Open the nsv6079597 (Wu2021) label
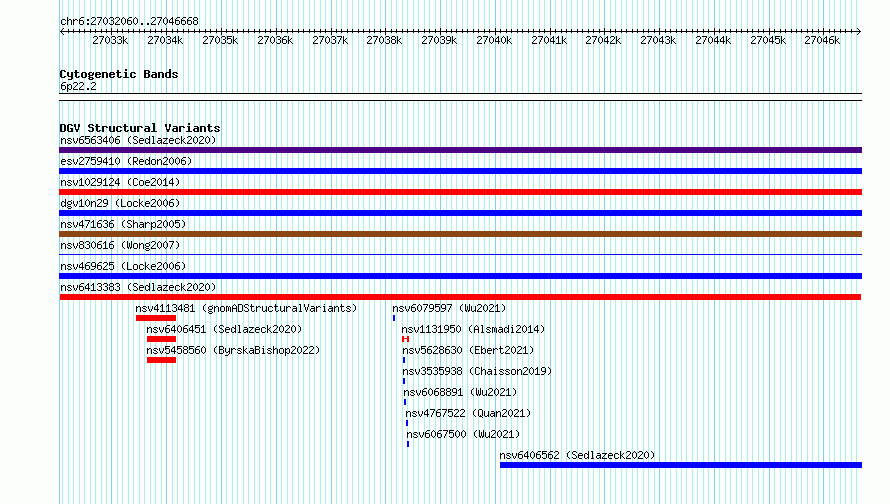Image resolution: width=890 pixels, height=504 pixels. coord(449,308)
